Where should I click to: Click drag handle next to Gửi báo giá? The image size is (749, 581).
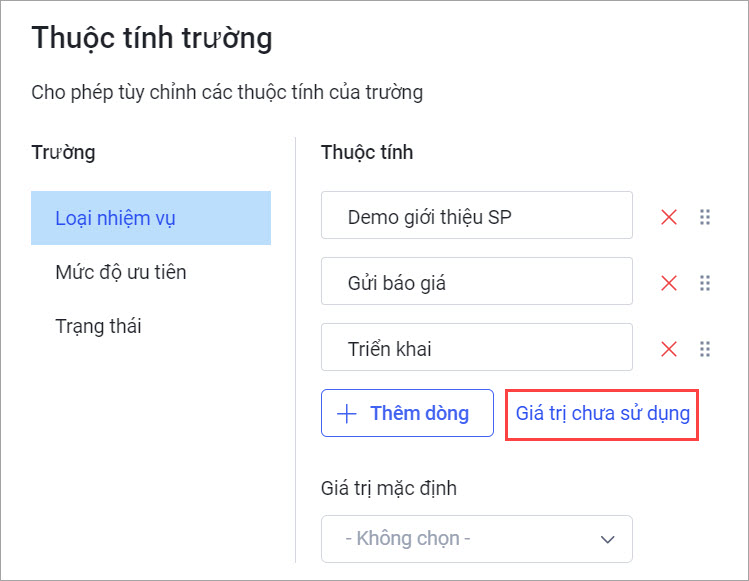705,283
